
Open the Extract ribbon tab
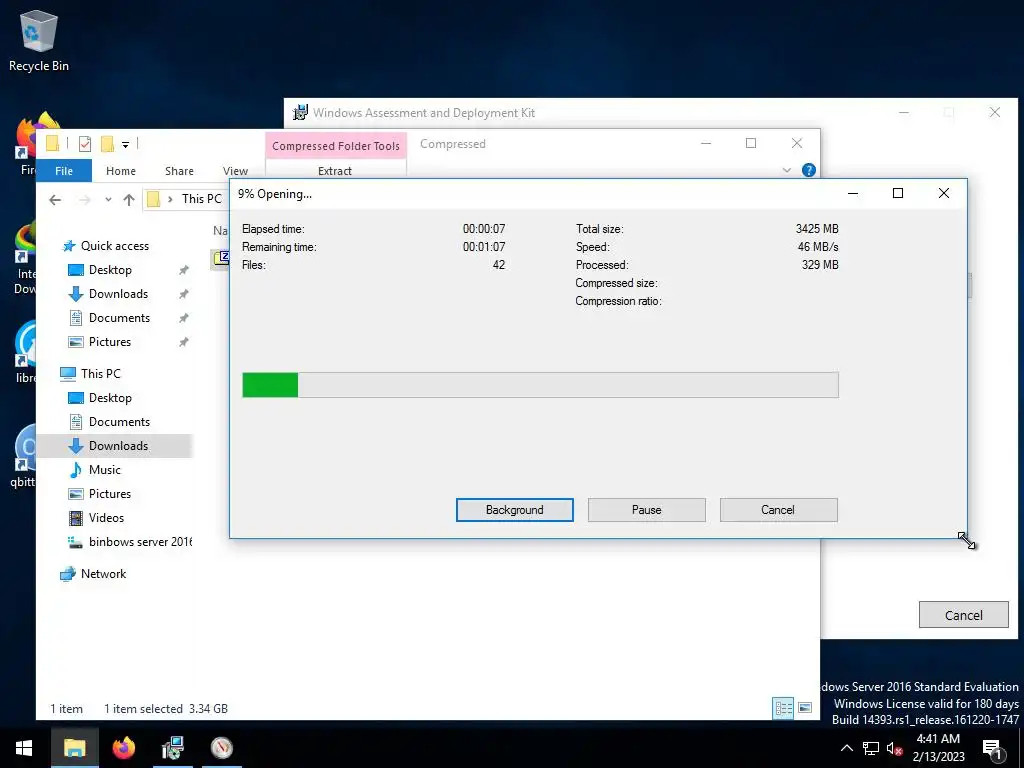335,170
